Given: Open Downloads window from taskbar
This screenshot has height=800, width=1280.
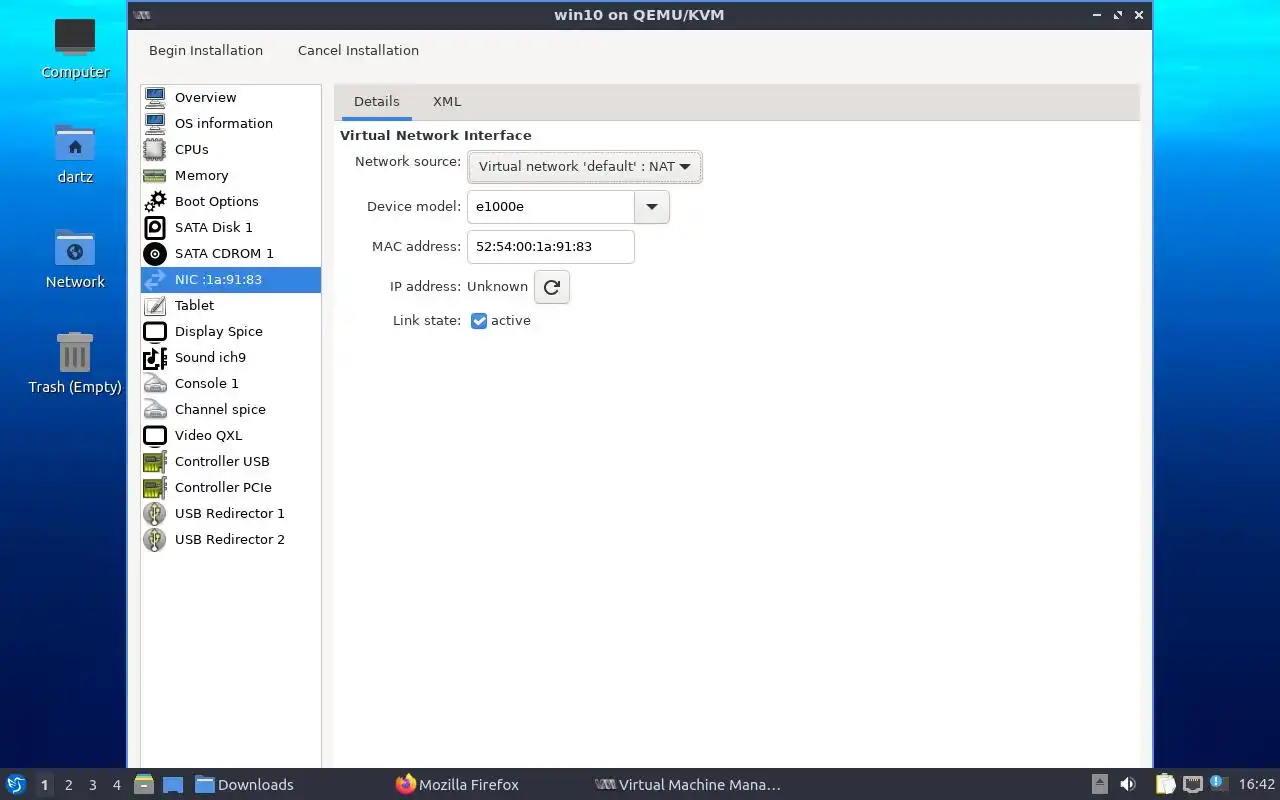Looking at the screenshot, I should (244, 785).
